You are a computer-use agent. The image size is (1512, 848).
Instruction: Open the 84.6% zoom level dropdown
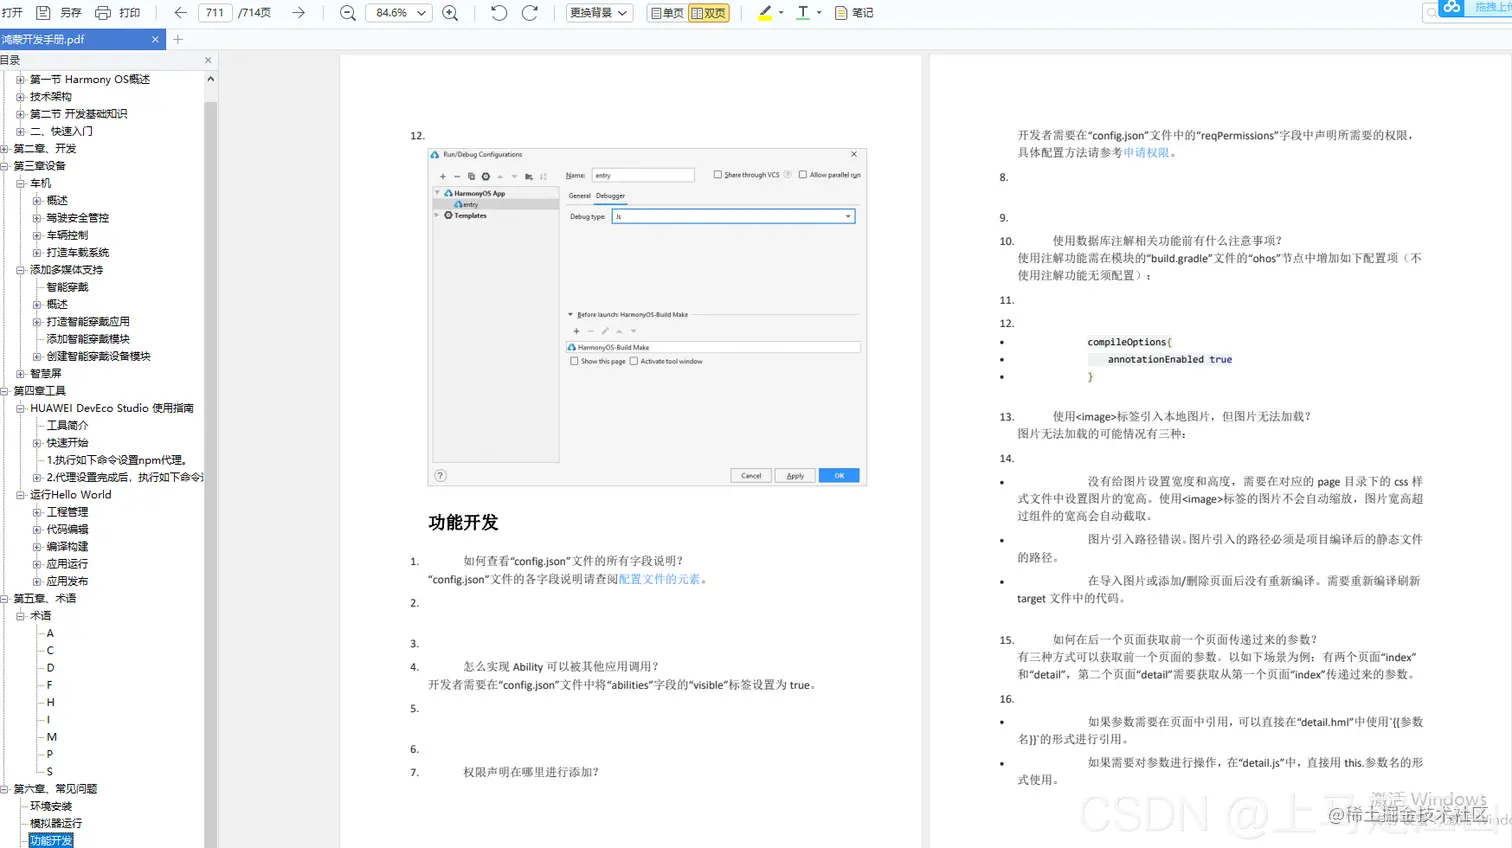click(399, 13)
